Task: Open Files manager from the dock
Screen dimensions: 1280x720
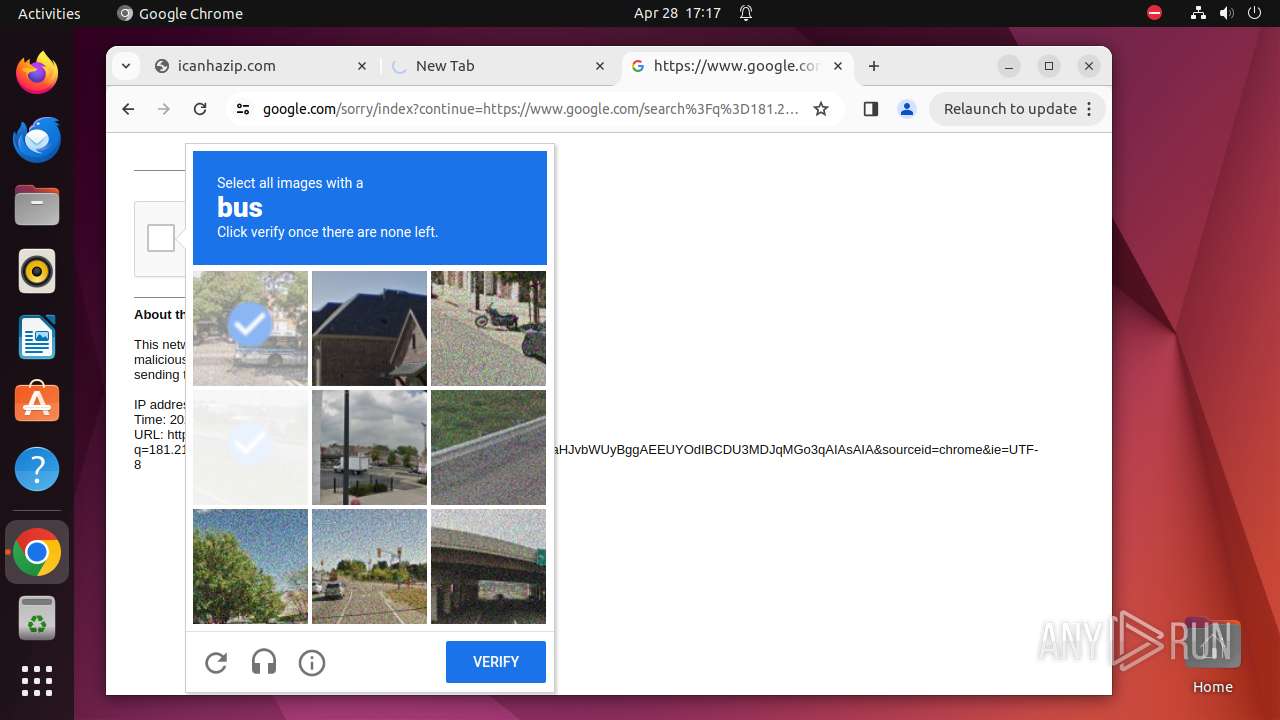Action: click(37, 205)
